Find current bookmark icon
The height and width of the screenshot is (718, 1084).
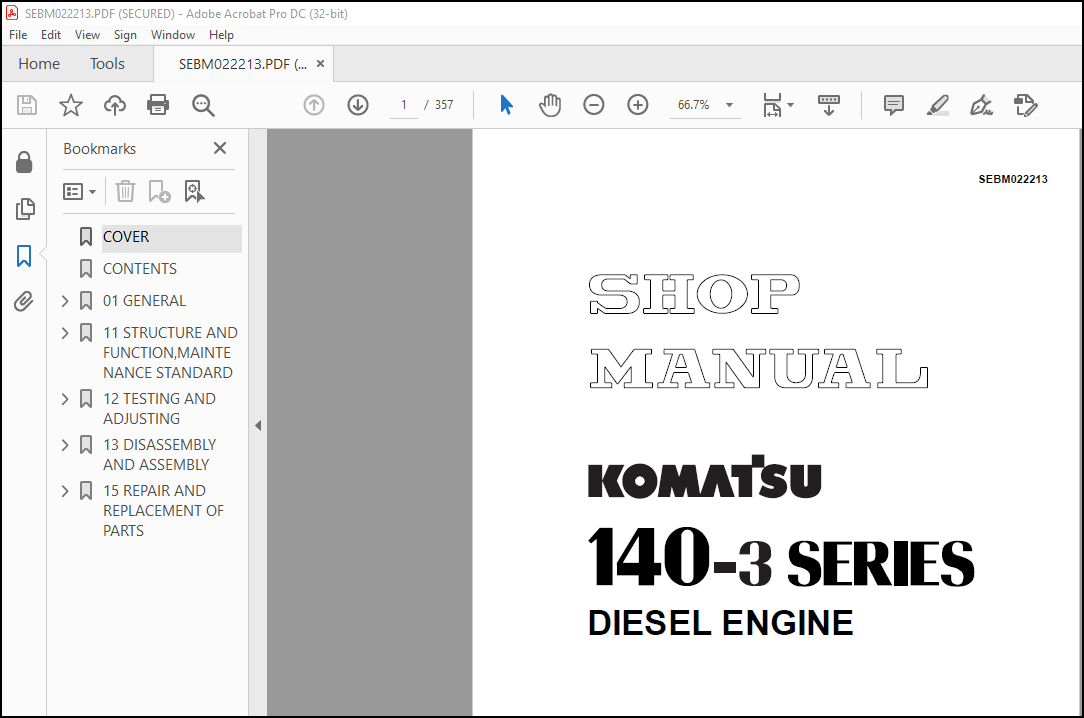(x=194, y=191)
